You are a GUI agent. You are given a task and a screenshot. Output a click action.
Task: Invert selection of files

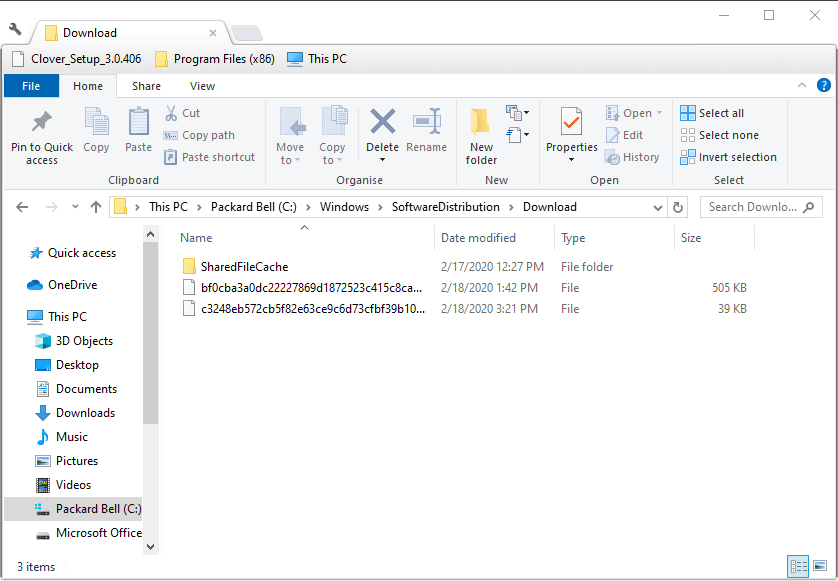click(x=728, y=157)
